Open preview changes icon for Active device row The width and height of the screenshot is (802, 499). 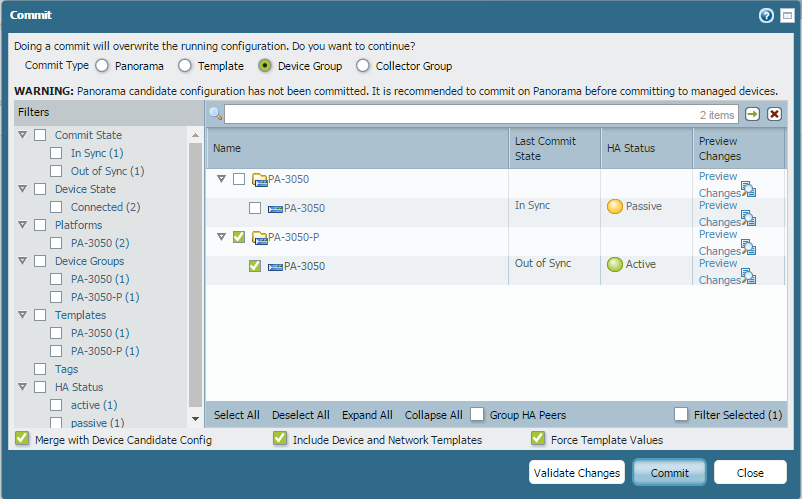(748, 276)
